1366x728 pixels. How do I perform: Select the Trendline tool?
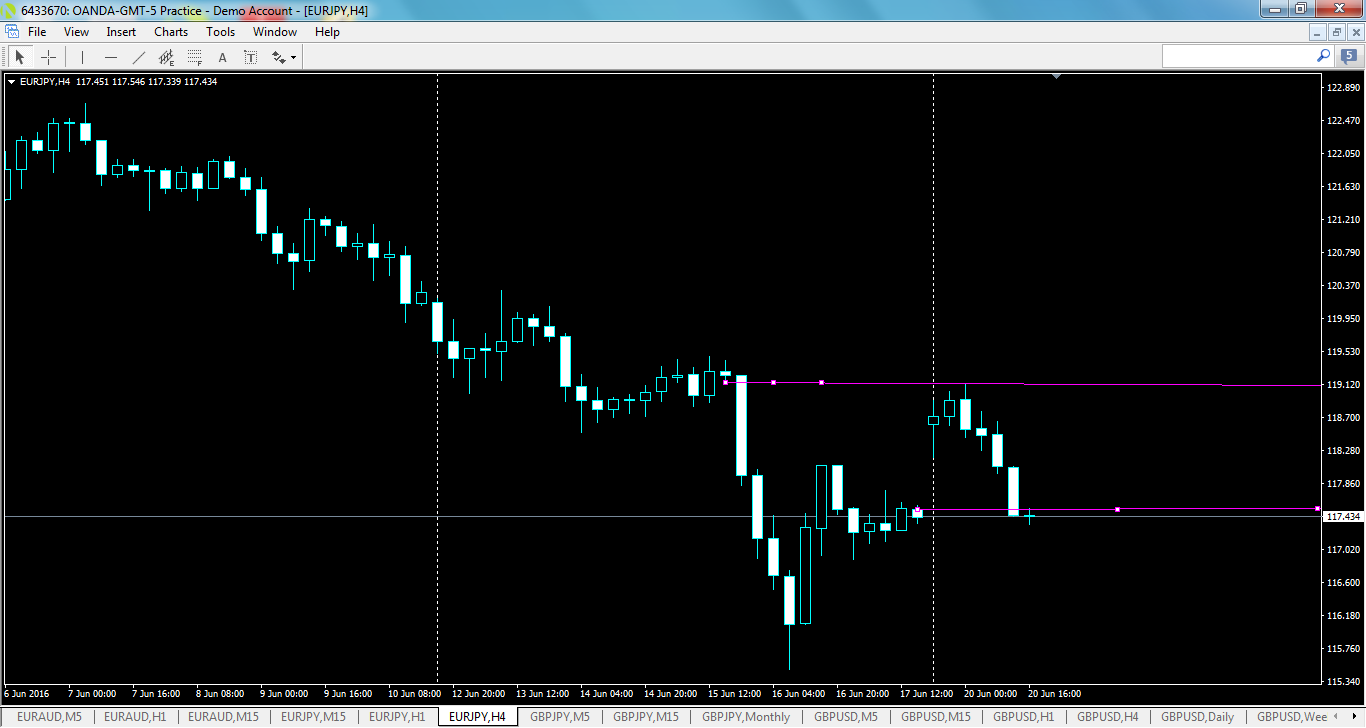138,56
